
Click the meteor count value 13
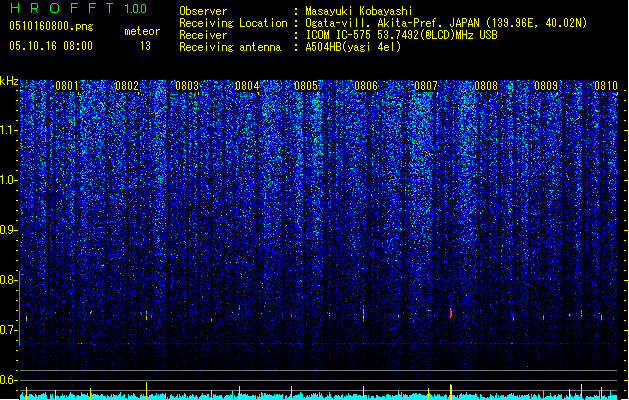click(145, 46)
